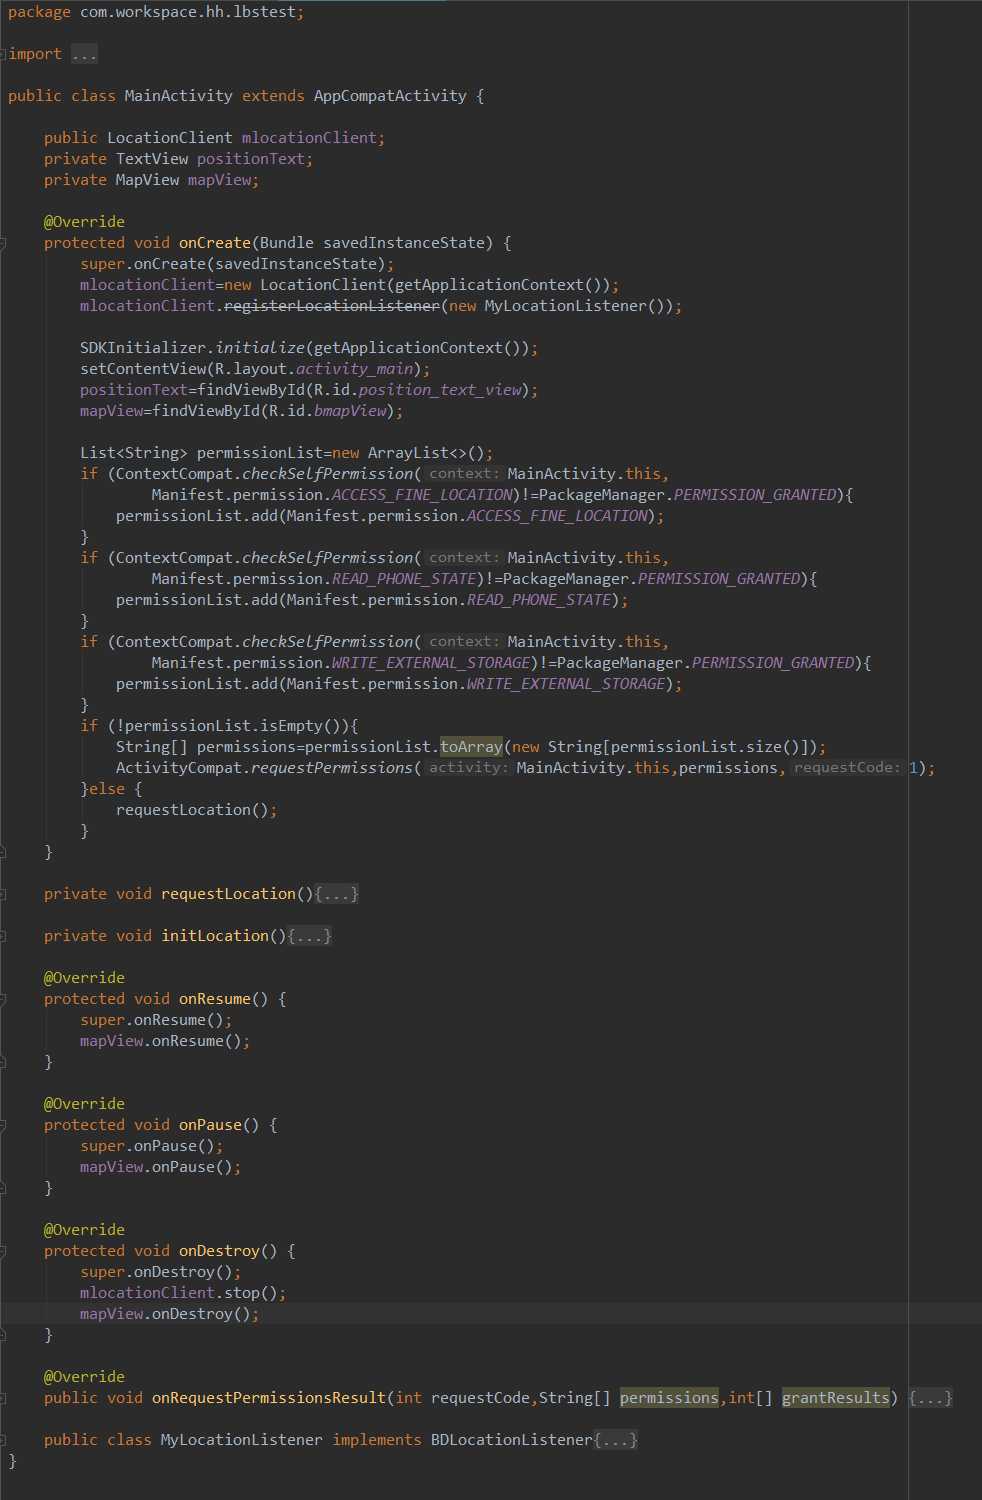Click PERMISSION_GRANTED on the READ_PHONE_STATE condition line
982x1500 pixels.
click(x=719, y=579)
